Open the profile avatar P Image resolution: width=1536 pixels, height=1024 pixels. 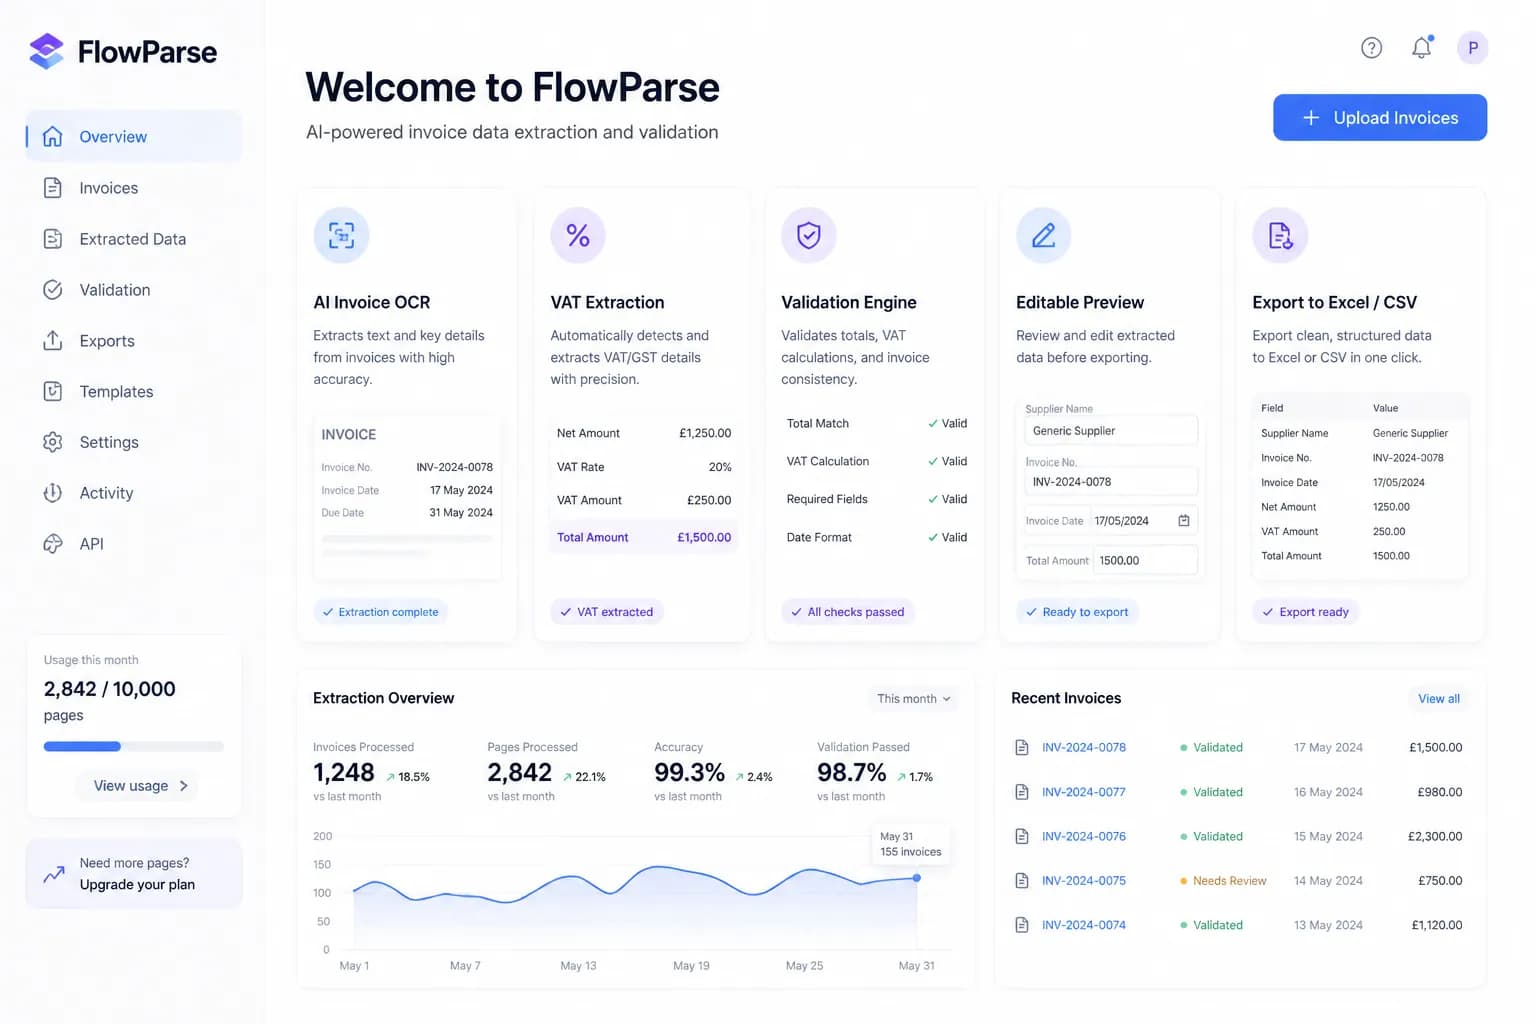(x=1472, y=47)
